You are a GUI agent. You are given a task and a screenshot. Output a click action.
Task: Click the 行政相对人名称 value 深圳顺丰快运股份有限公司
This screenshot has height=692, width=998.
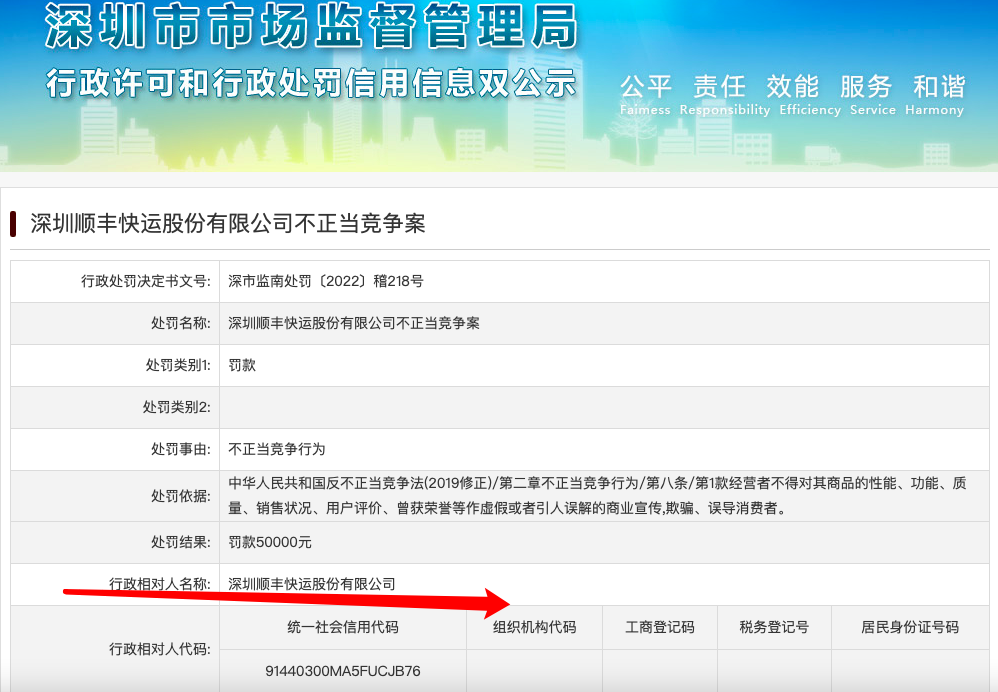[312, 584]
